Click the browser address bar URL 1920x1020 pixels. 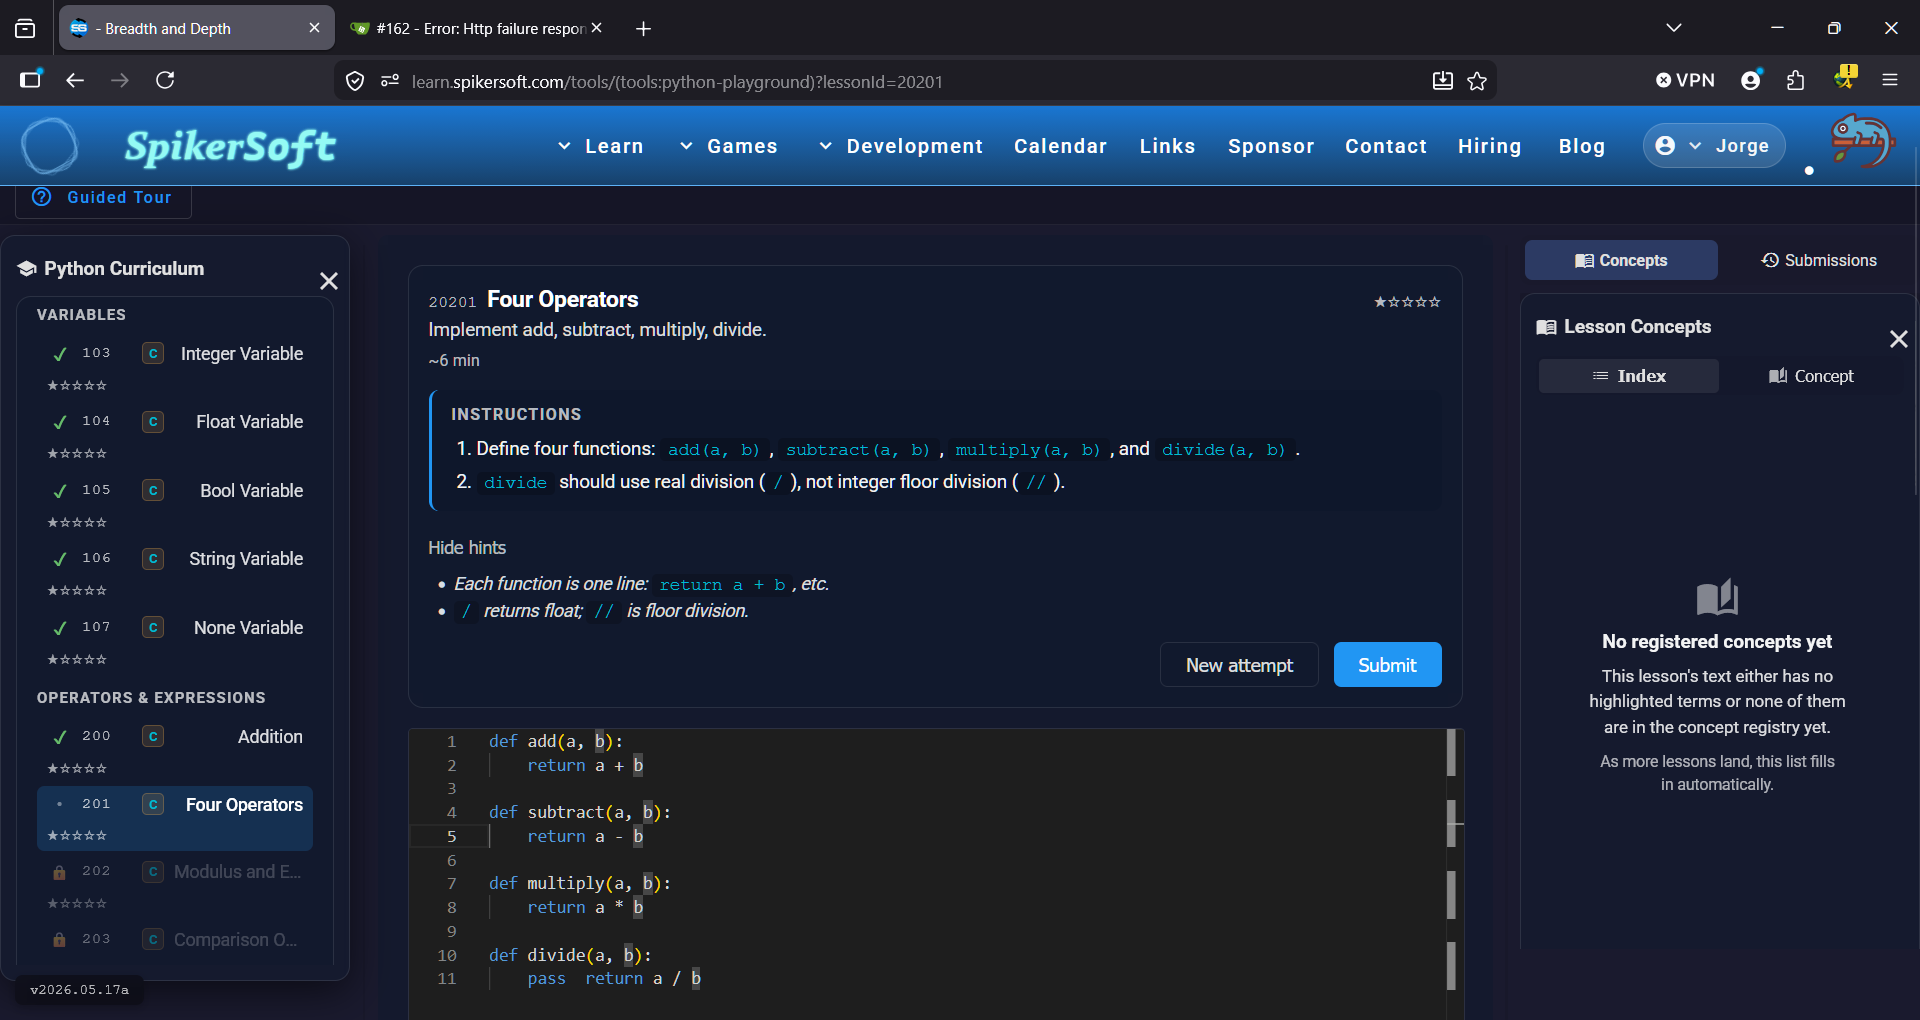coord(677,82)
